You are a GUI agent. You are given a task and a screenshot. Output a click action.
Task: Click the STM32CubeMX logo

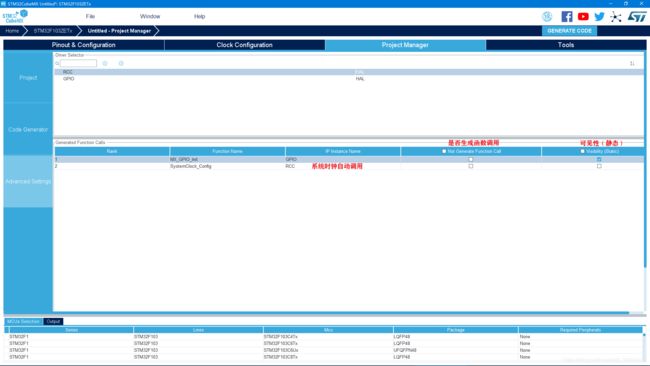(15, 17)
